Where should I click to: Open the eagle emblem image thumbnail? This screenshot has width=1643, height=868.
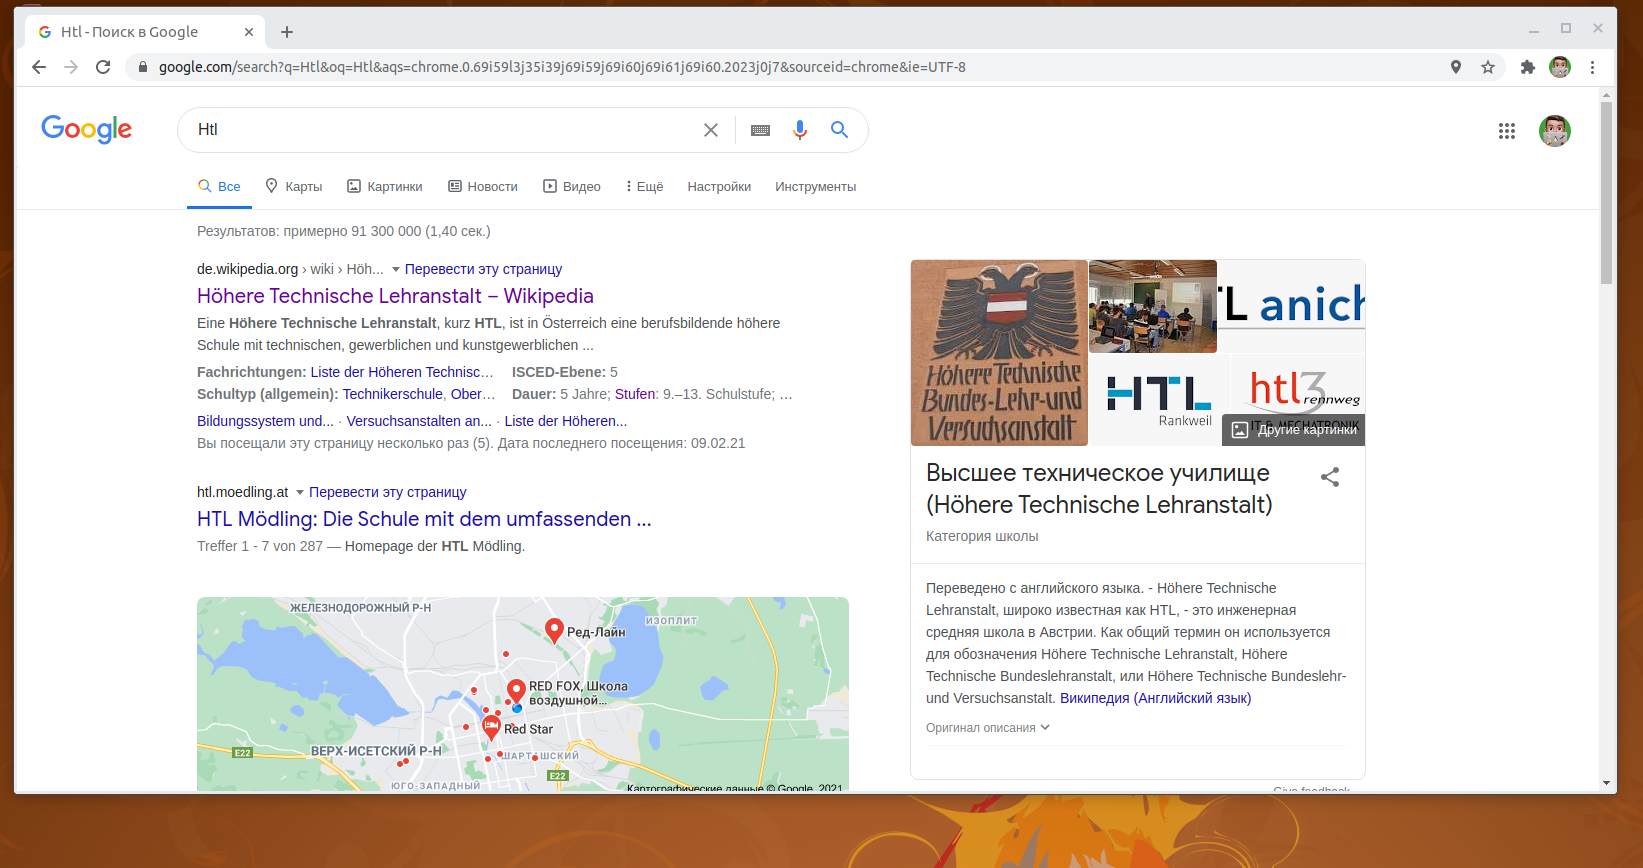pos(999,353)
